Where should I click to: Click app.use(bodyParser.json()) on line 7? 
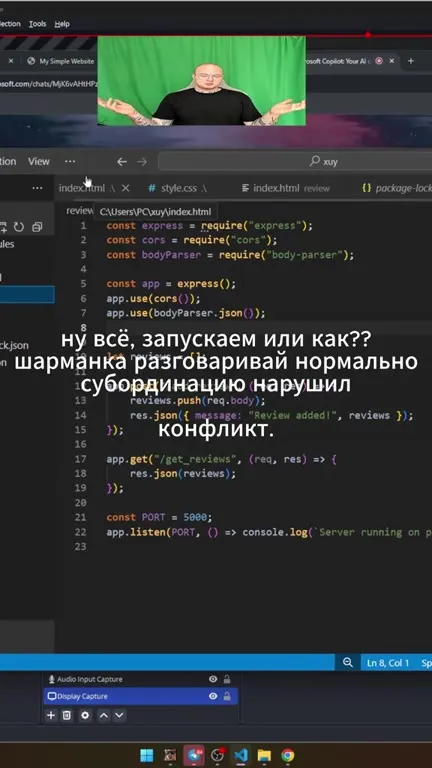(186, 313)
